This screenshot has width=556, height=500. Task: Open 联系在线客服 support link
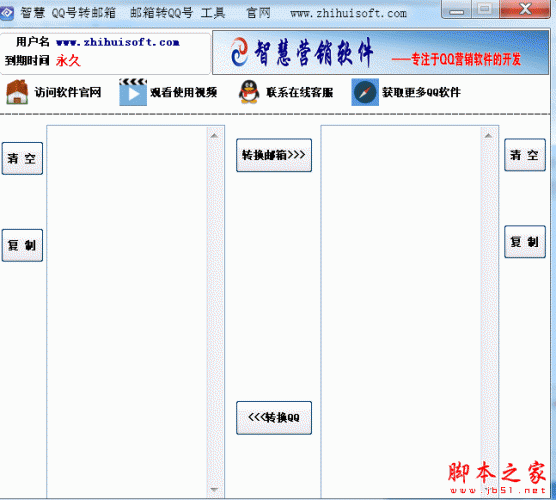pyautogui.click(x=300, y=92)
